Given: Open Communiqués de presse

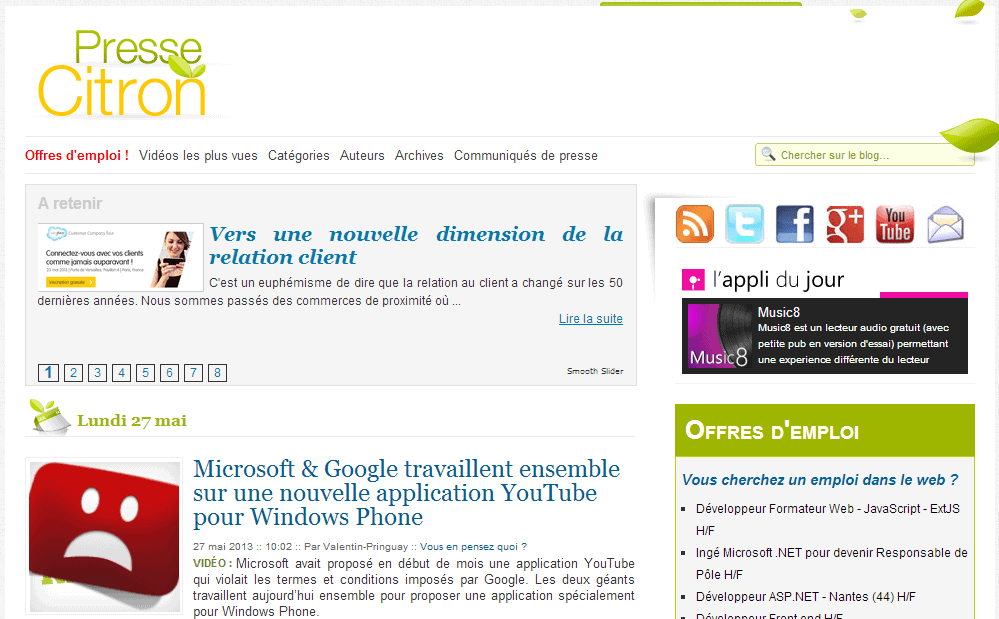Looking at the screenshot, I should (x=526, y=155).
